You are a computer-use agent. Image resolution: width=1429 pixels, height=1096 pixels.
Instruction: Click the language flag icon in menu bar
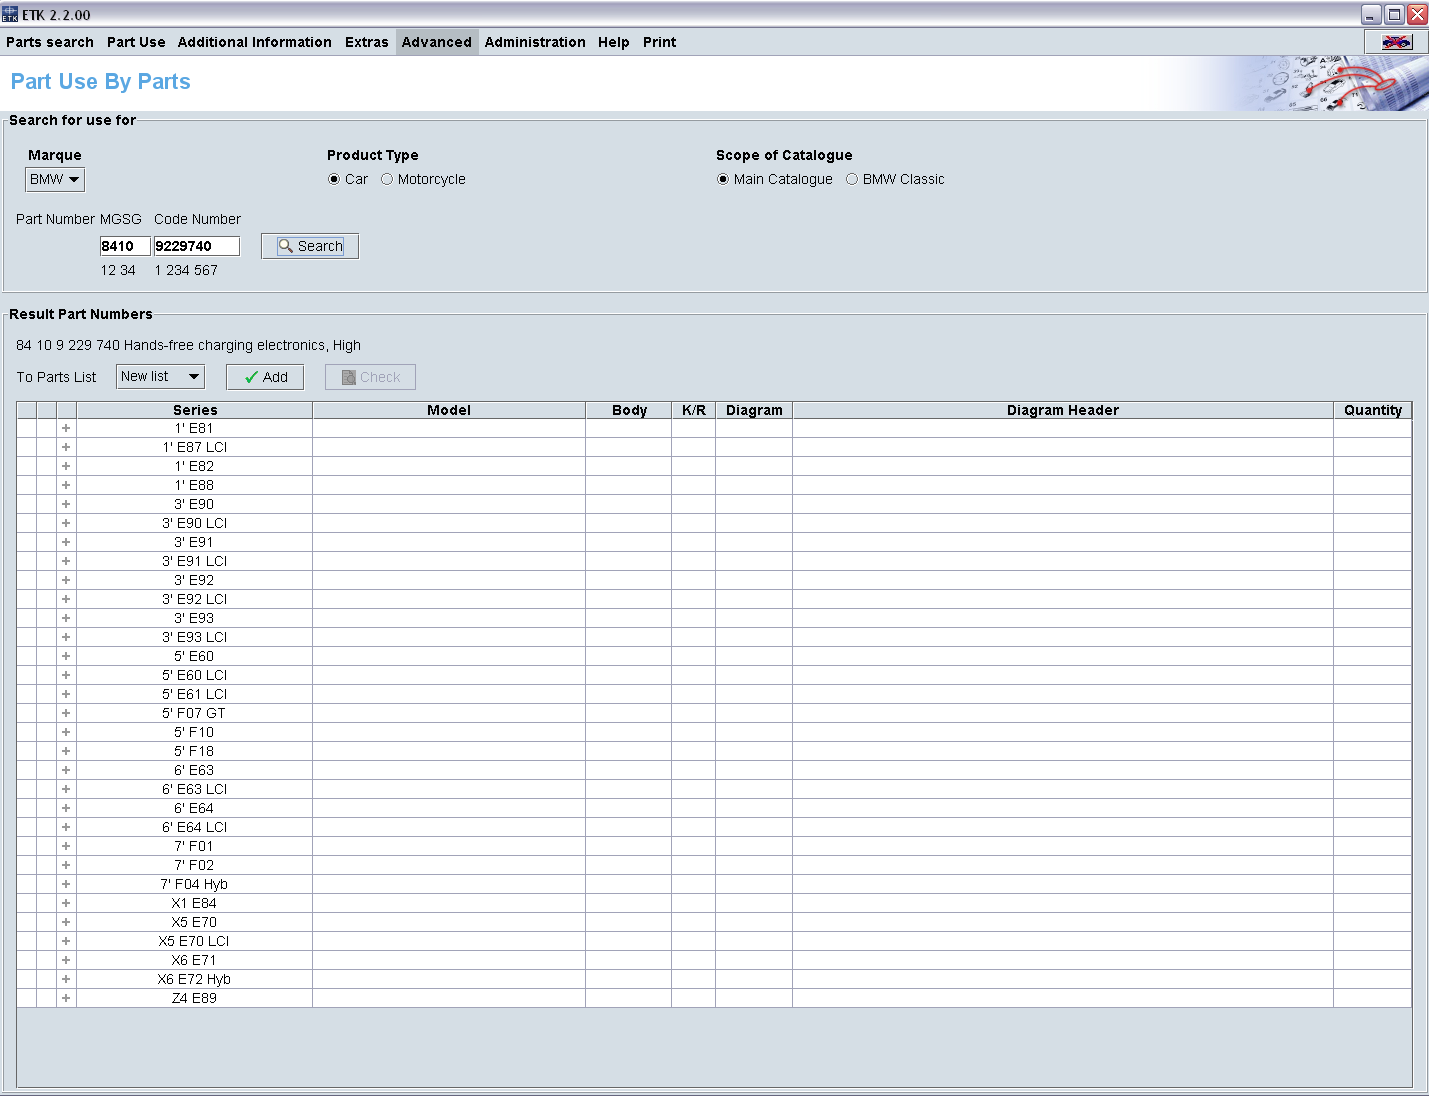tap(1396, 42)
